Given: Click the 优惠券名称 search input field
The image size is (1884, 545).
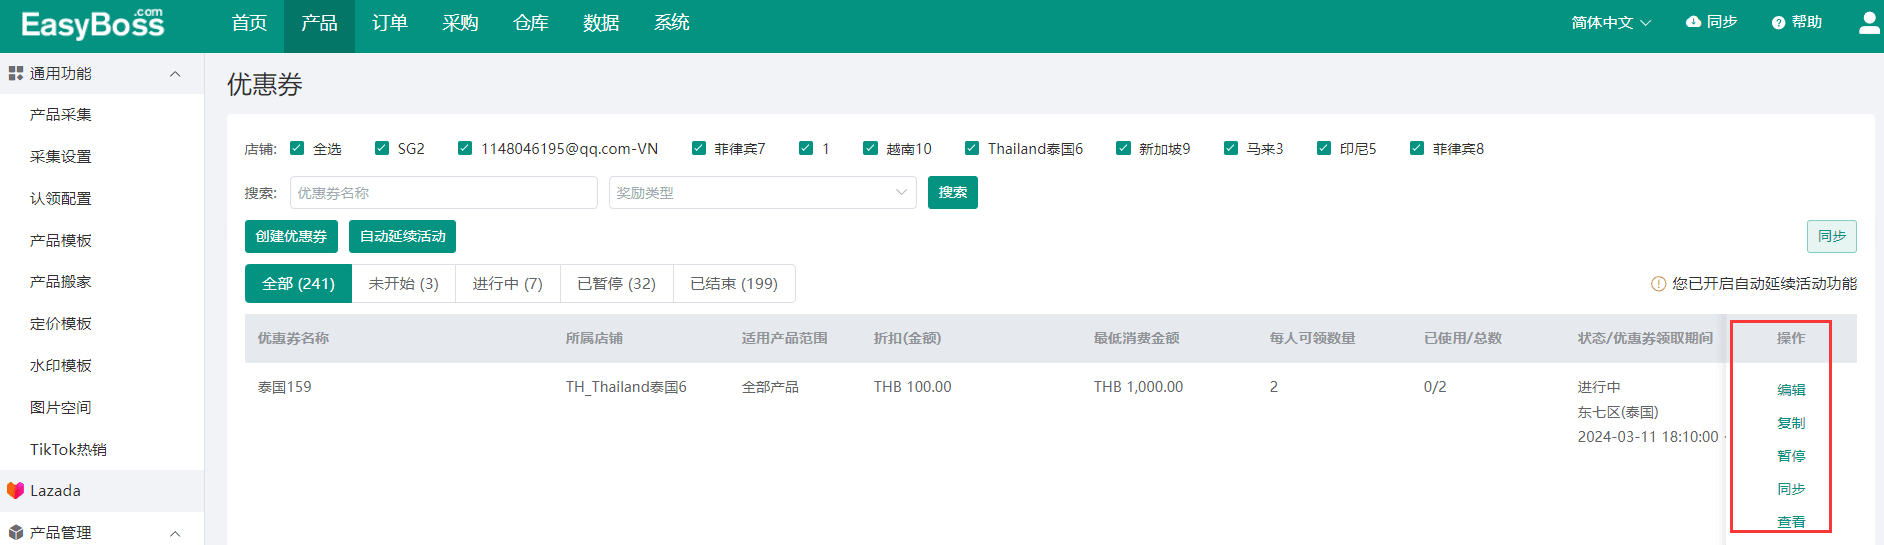Looking at the screenshot, I should click(x=443, y=193).
